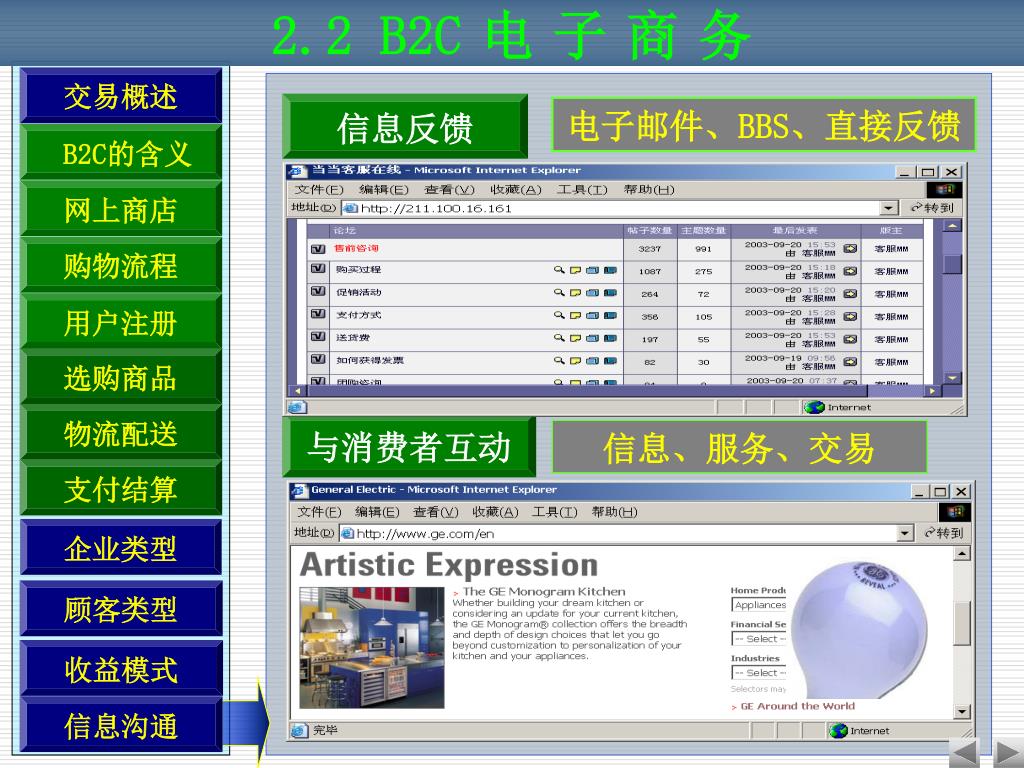Open The GE Monogram Kitchen link
The width and height of the screenshot is (1024, 768).
[x=544, y=592]
